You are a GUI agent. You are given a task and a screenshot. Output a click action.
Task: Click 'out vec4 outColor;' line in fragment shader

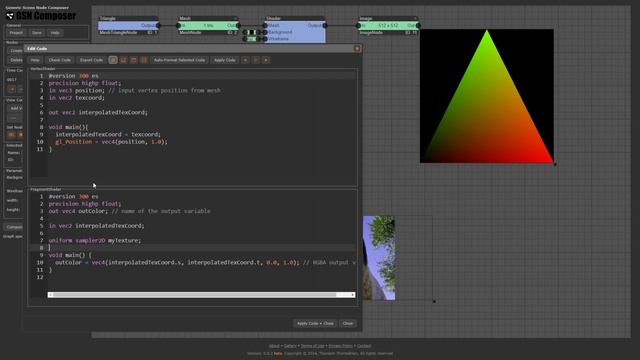click(x=129, y=211)
